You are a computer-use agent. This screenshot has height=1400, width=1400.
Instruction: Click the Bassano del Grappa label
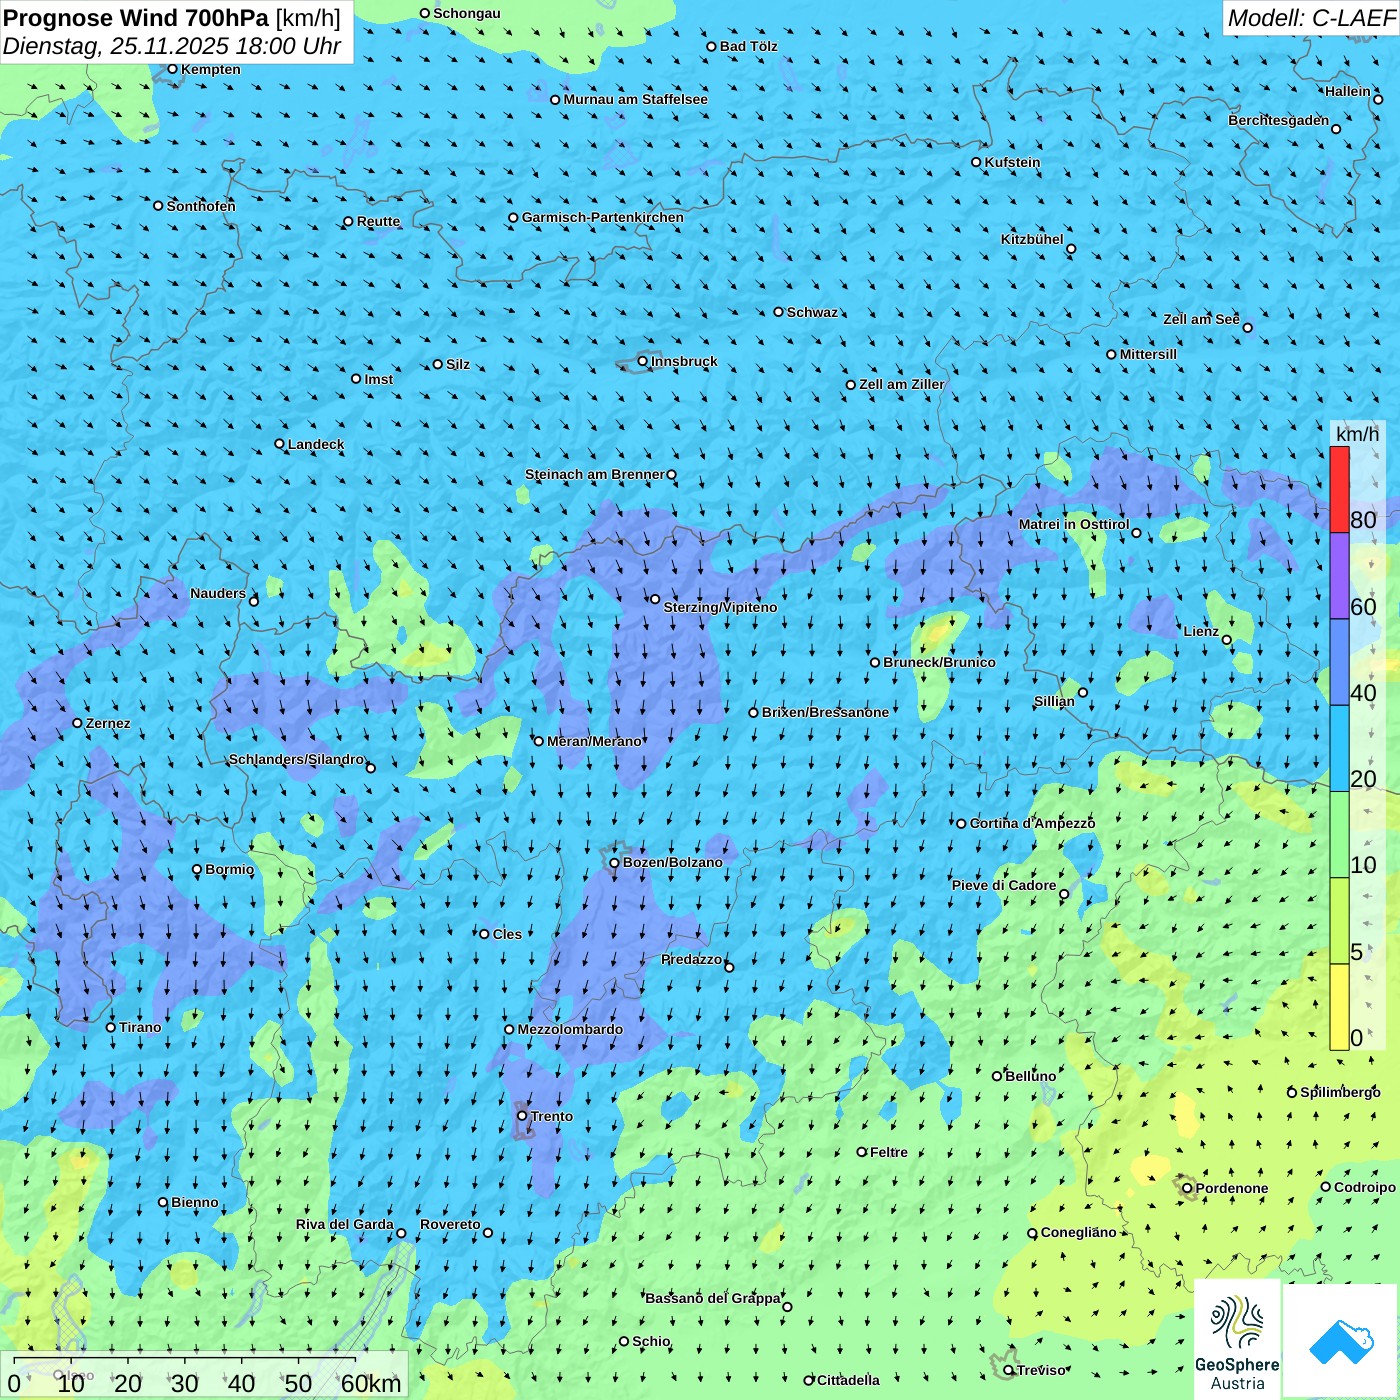(712, 1298)
